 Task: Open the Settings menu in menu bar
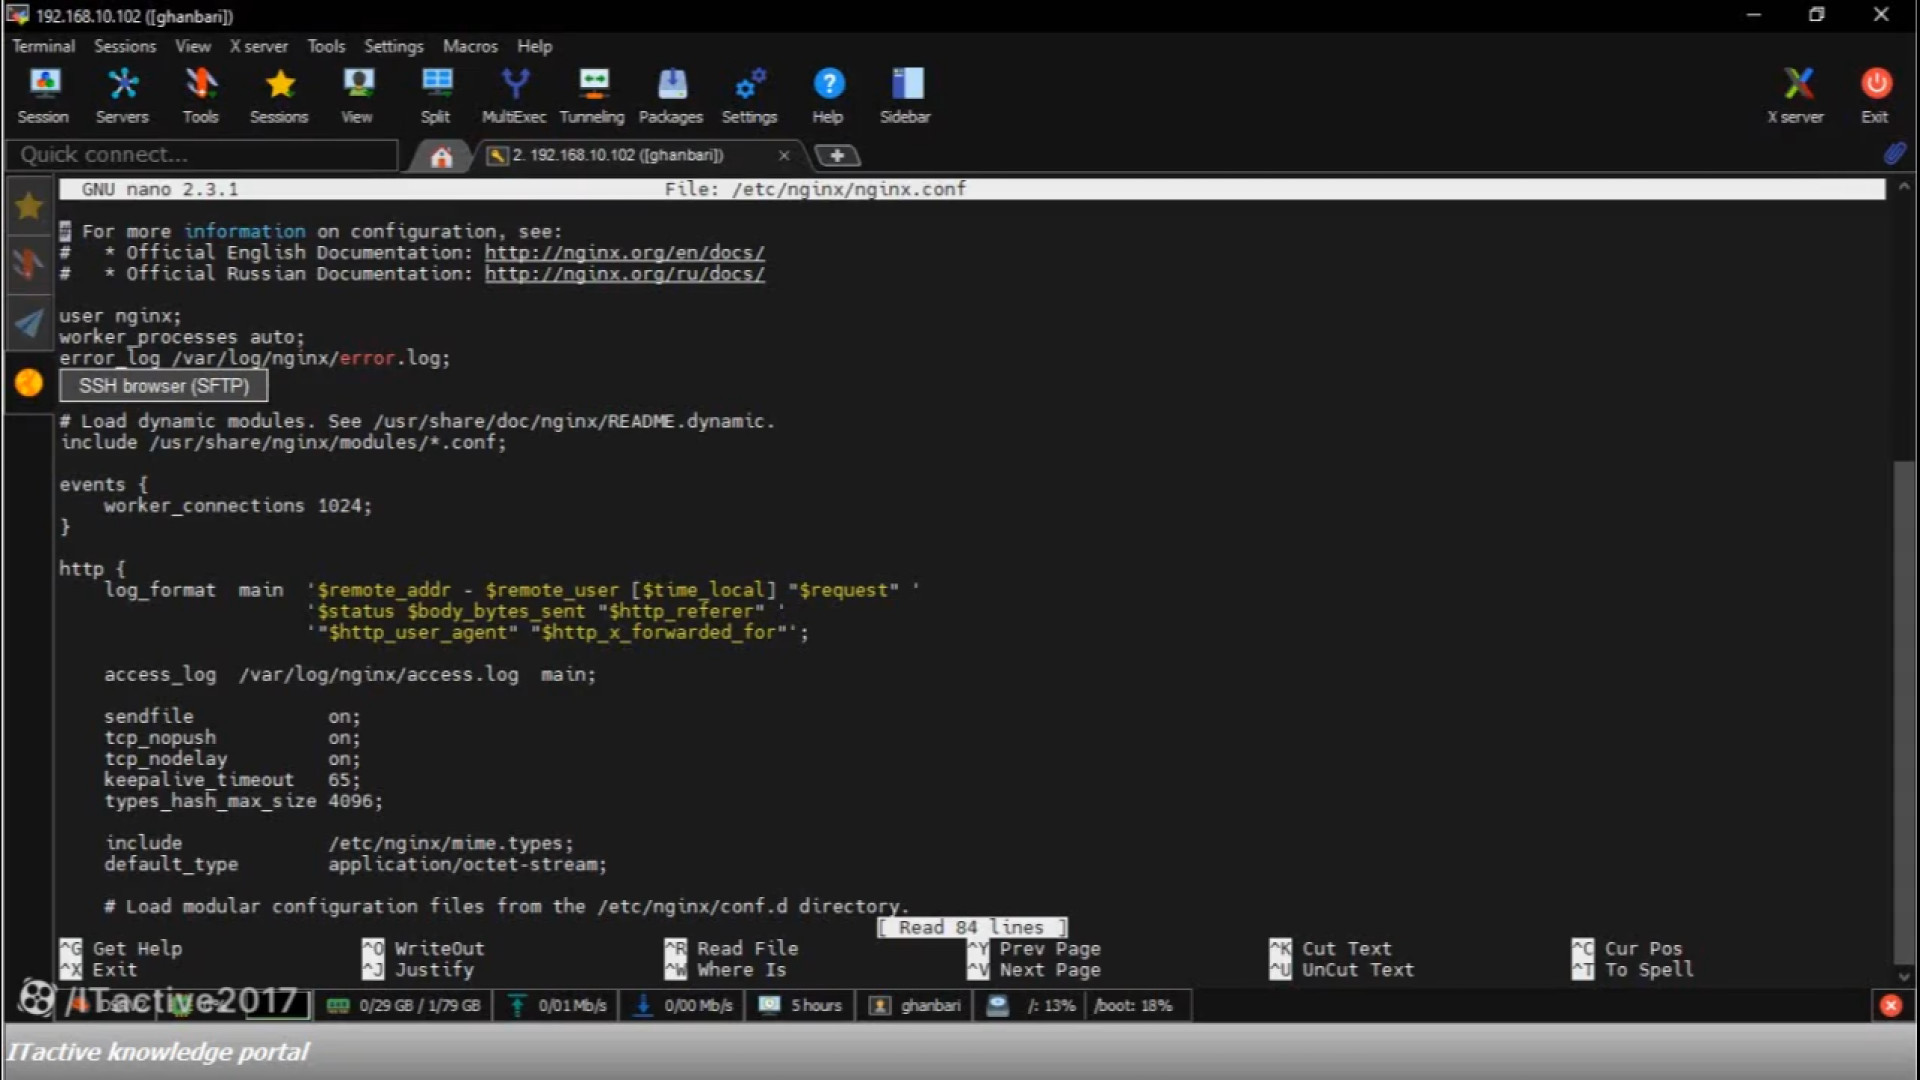393,46
